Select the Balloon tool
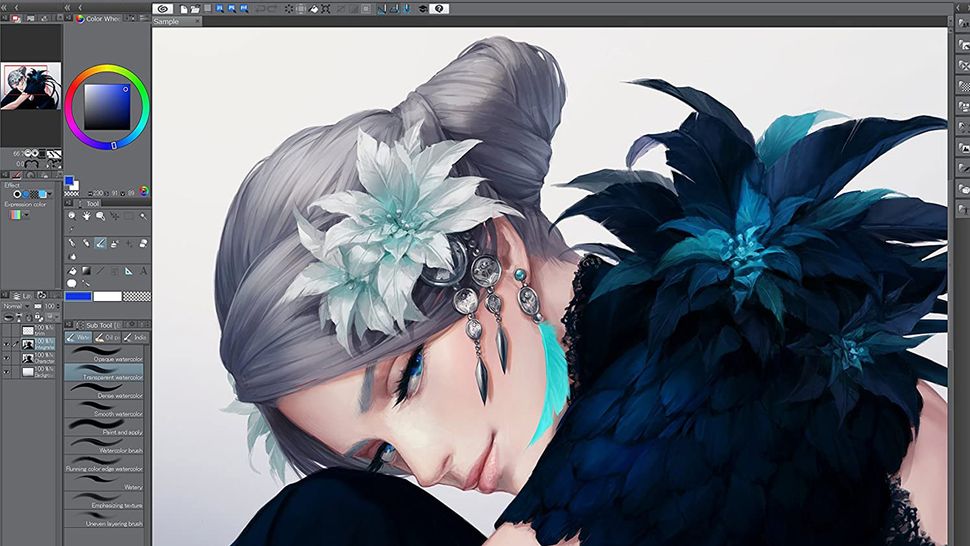The width and height of the screenshot is (970, 546). (72, 284)
